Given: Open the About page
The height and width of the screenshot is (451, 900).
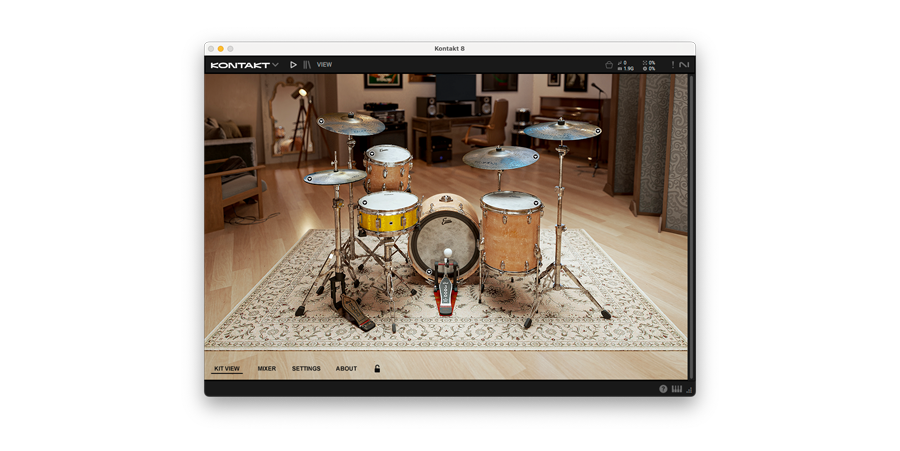Looking at the screenshot, I should pyautogui.click(x=346, y=369).
